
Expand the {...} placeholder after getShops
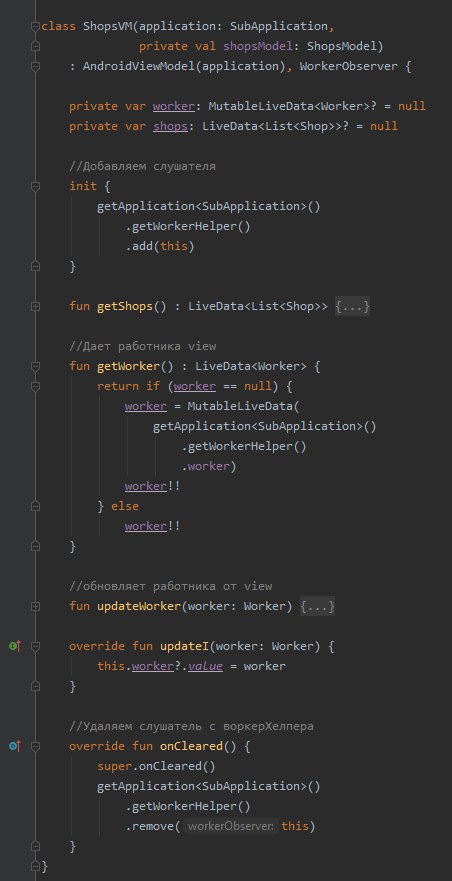click(x=352, y=307)
